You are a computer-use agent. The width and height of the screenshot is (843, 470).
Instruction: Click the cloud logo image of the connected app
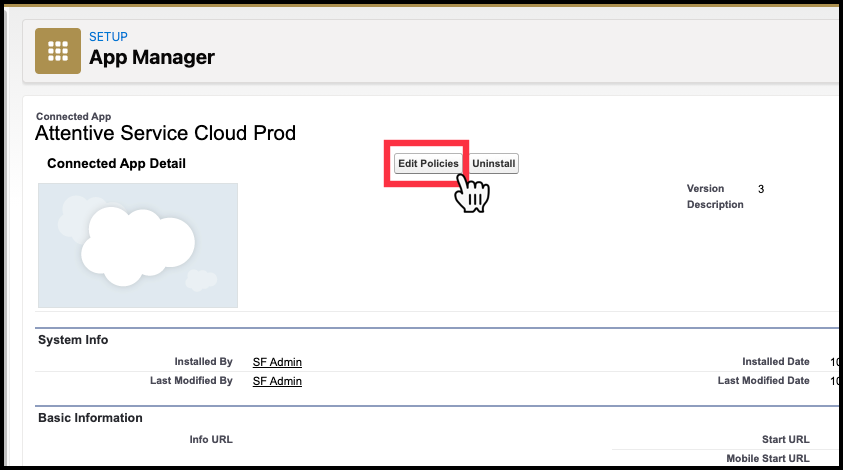[138, 245]
